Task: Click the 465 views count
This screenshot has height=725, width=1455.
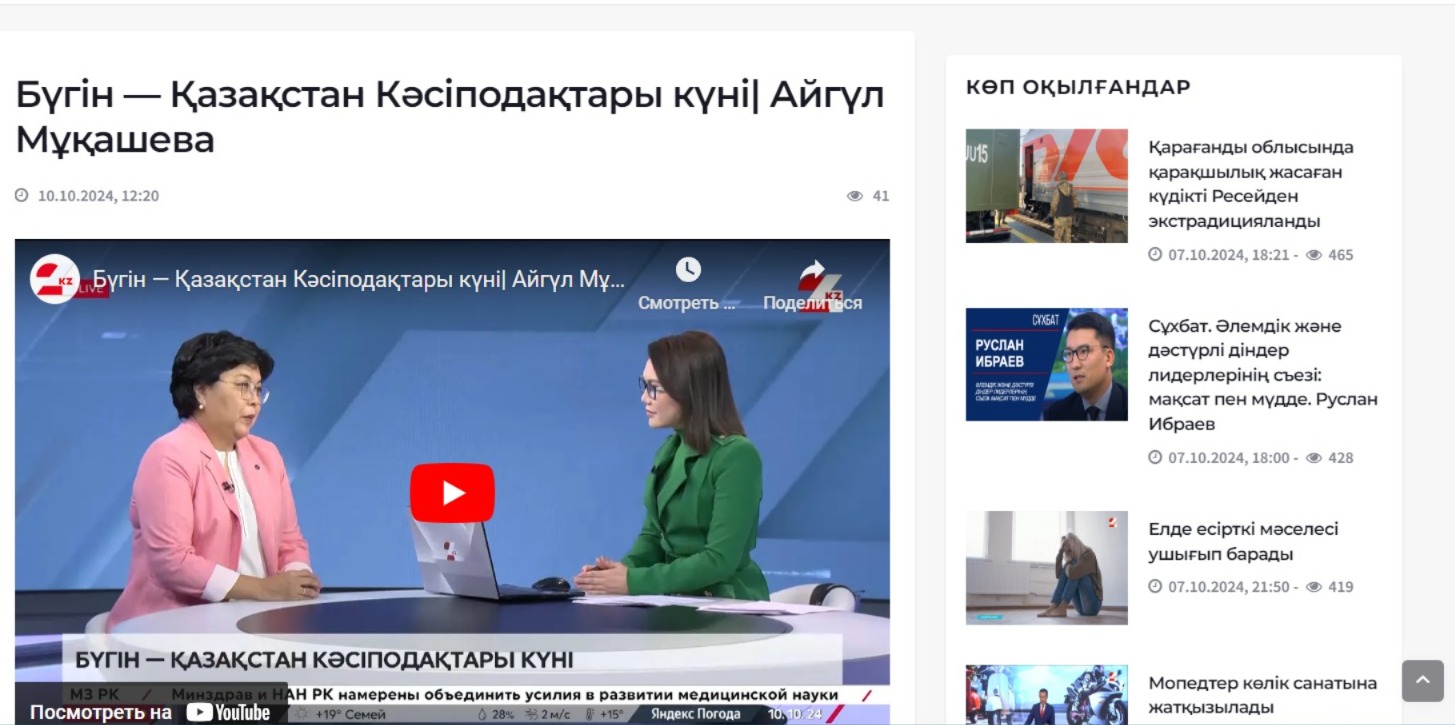Action: [x=1340, y=255]
